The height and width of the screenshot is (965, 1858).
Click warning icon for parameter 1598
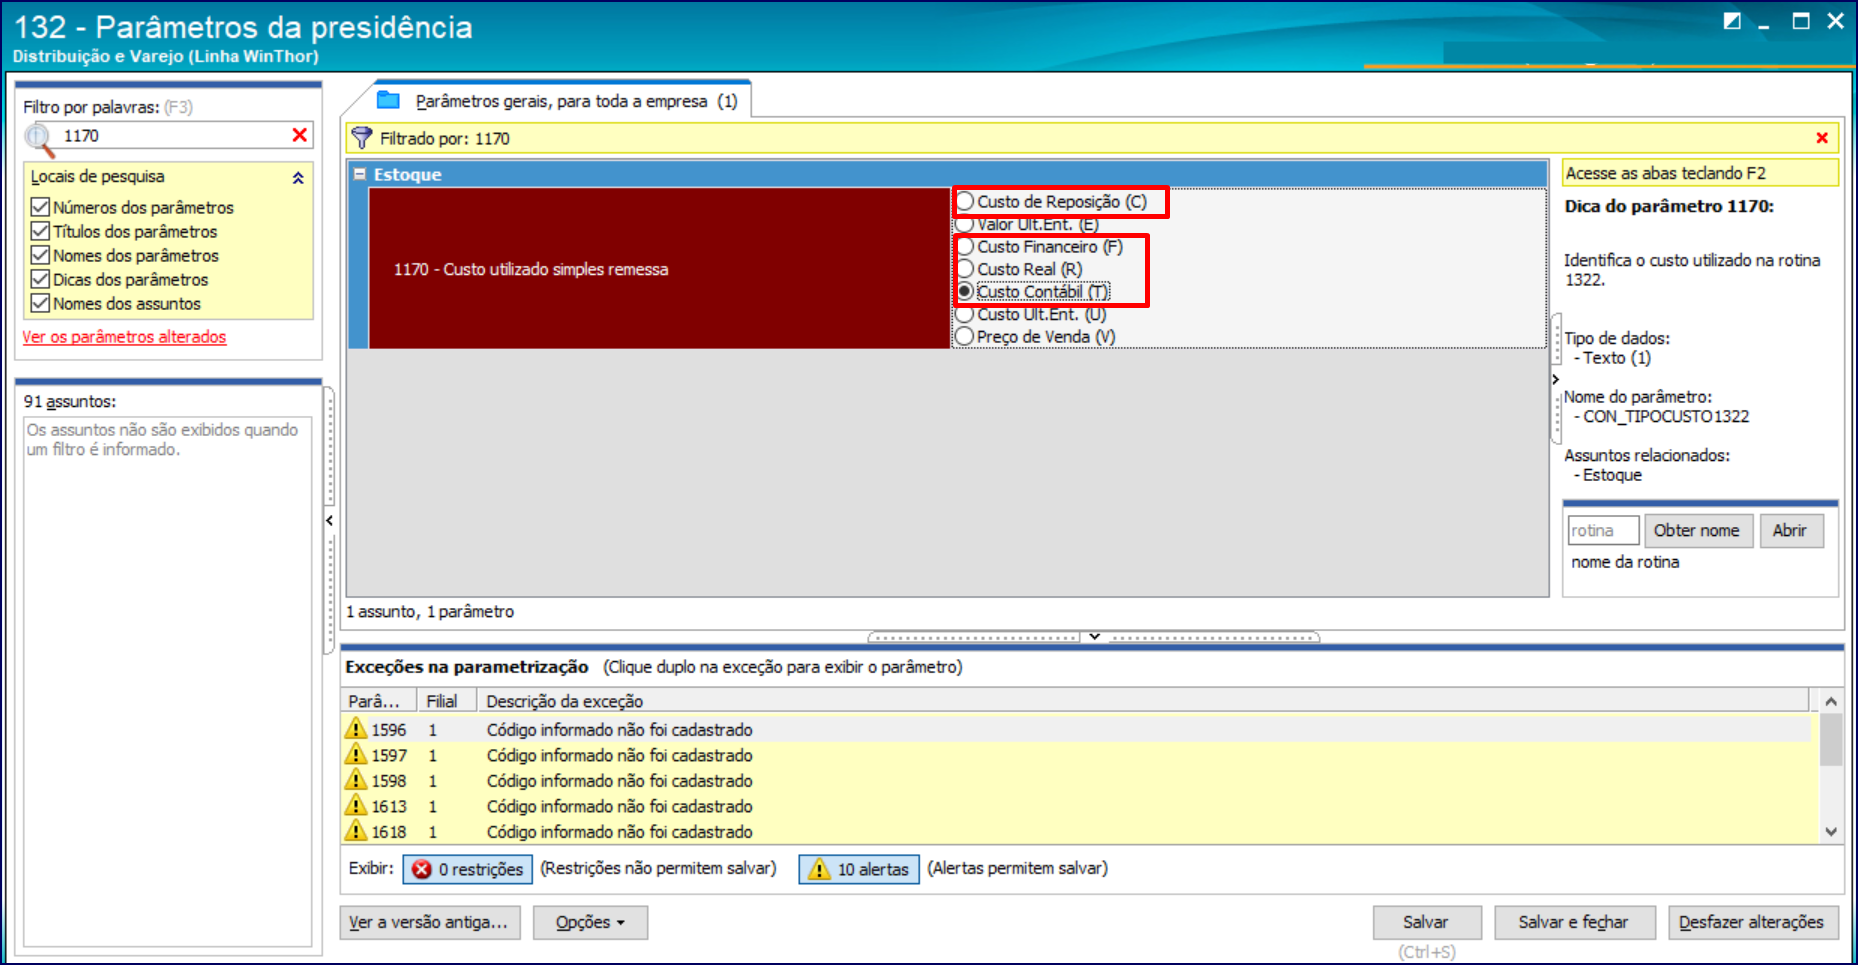[x=356, y=779]
